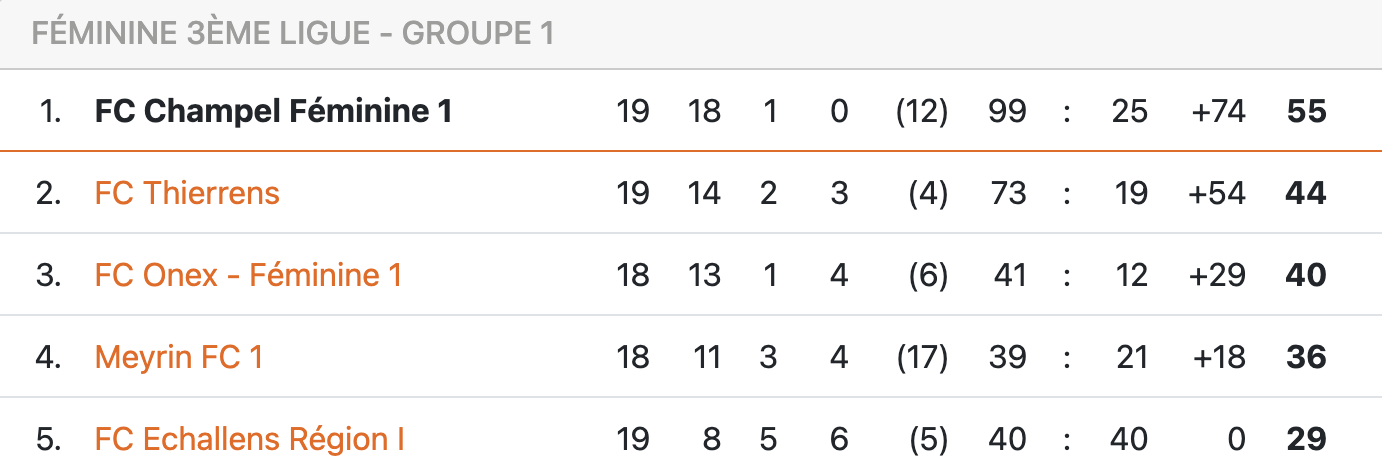Screen dimensions: 1382x474
Task: Click FC Thierrens' 44 points value
Action: [1306, 193]
